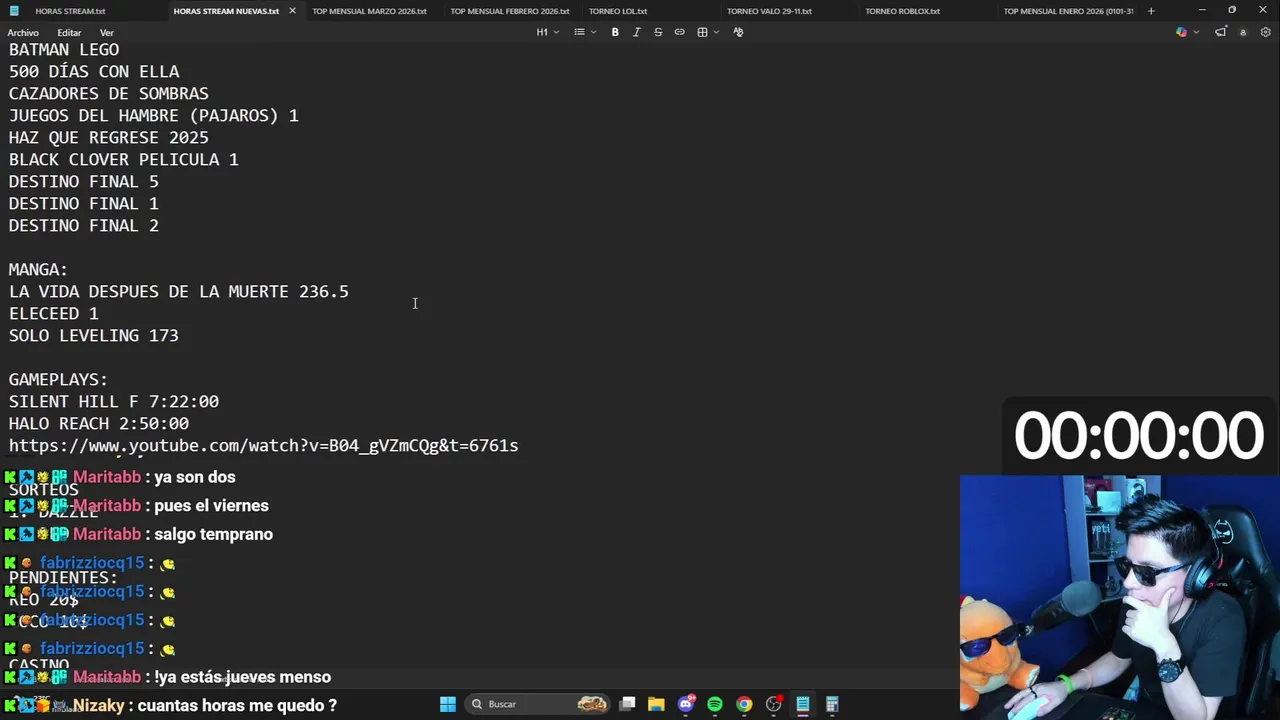Open Spotify from the taskbar
The width and height of the screenshot is (1280, 720).
(715, 704)
